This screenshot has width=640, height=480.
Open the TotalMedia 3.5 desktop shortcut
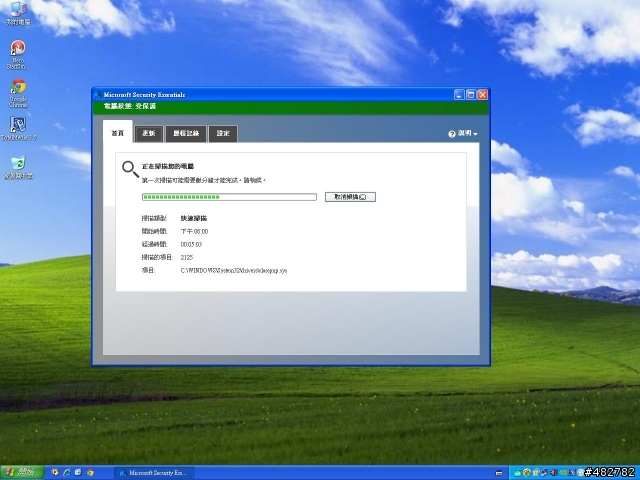[18, 128]
